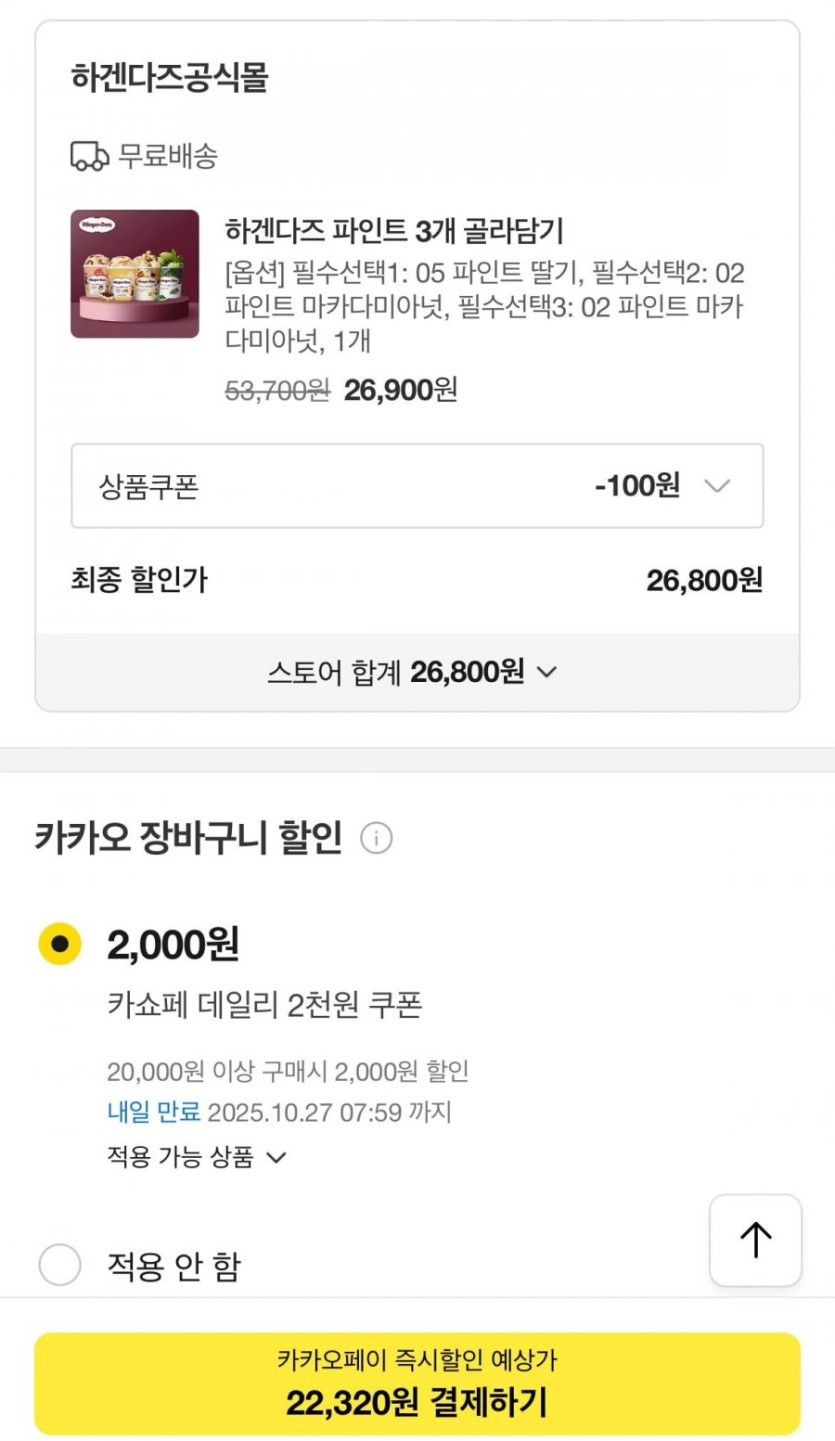The height and width of the screenshot is (1441, 835).
Task: Open the 하겐다즈공식몰 store name
Action: (x=169, y=77)
